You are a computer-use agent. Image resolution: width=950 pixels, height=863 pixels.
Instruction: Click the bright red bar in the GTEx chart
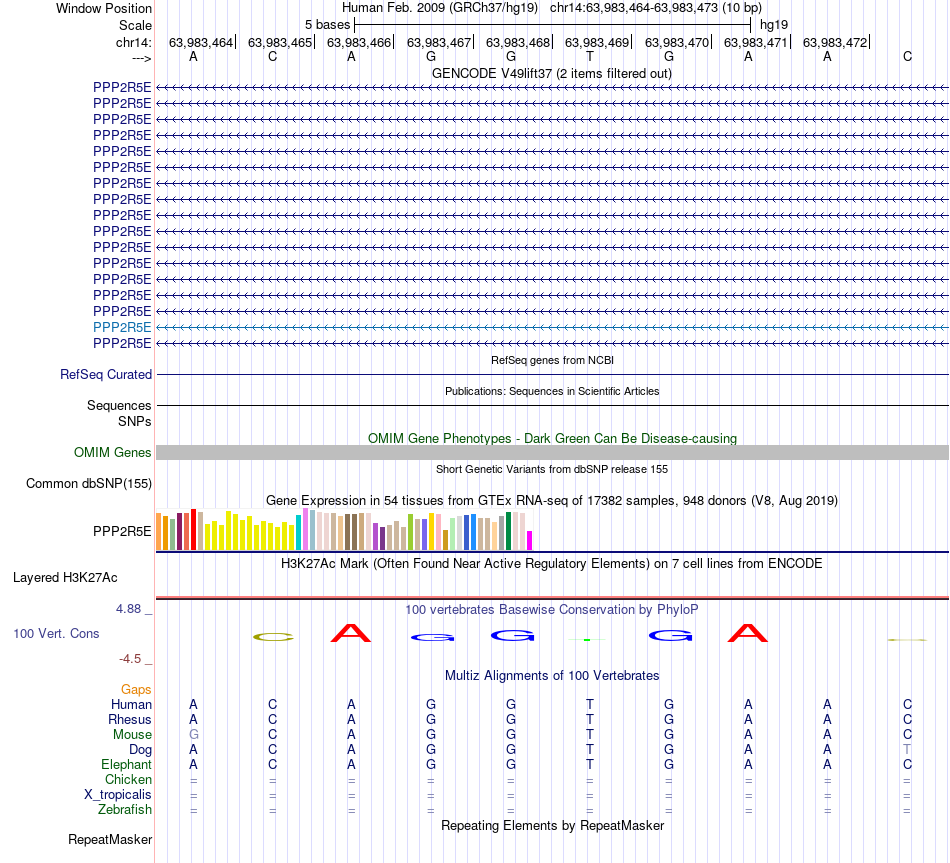[193, 530]
